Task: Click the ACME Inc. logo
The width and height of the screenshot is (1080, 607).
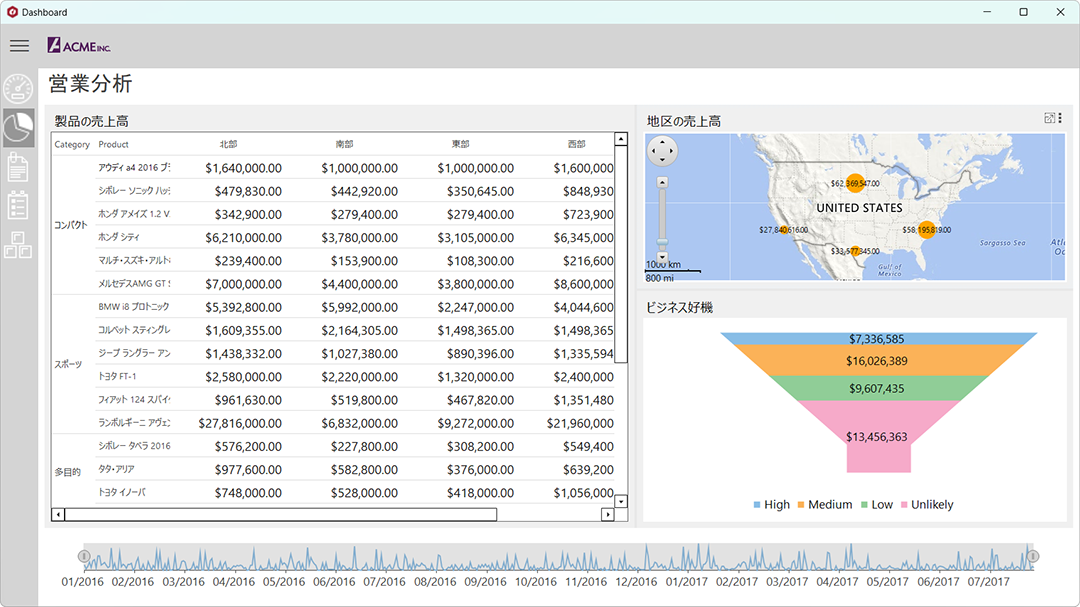Action: [x=79, y=46]
